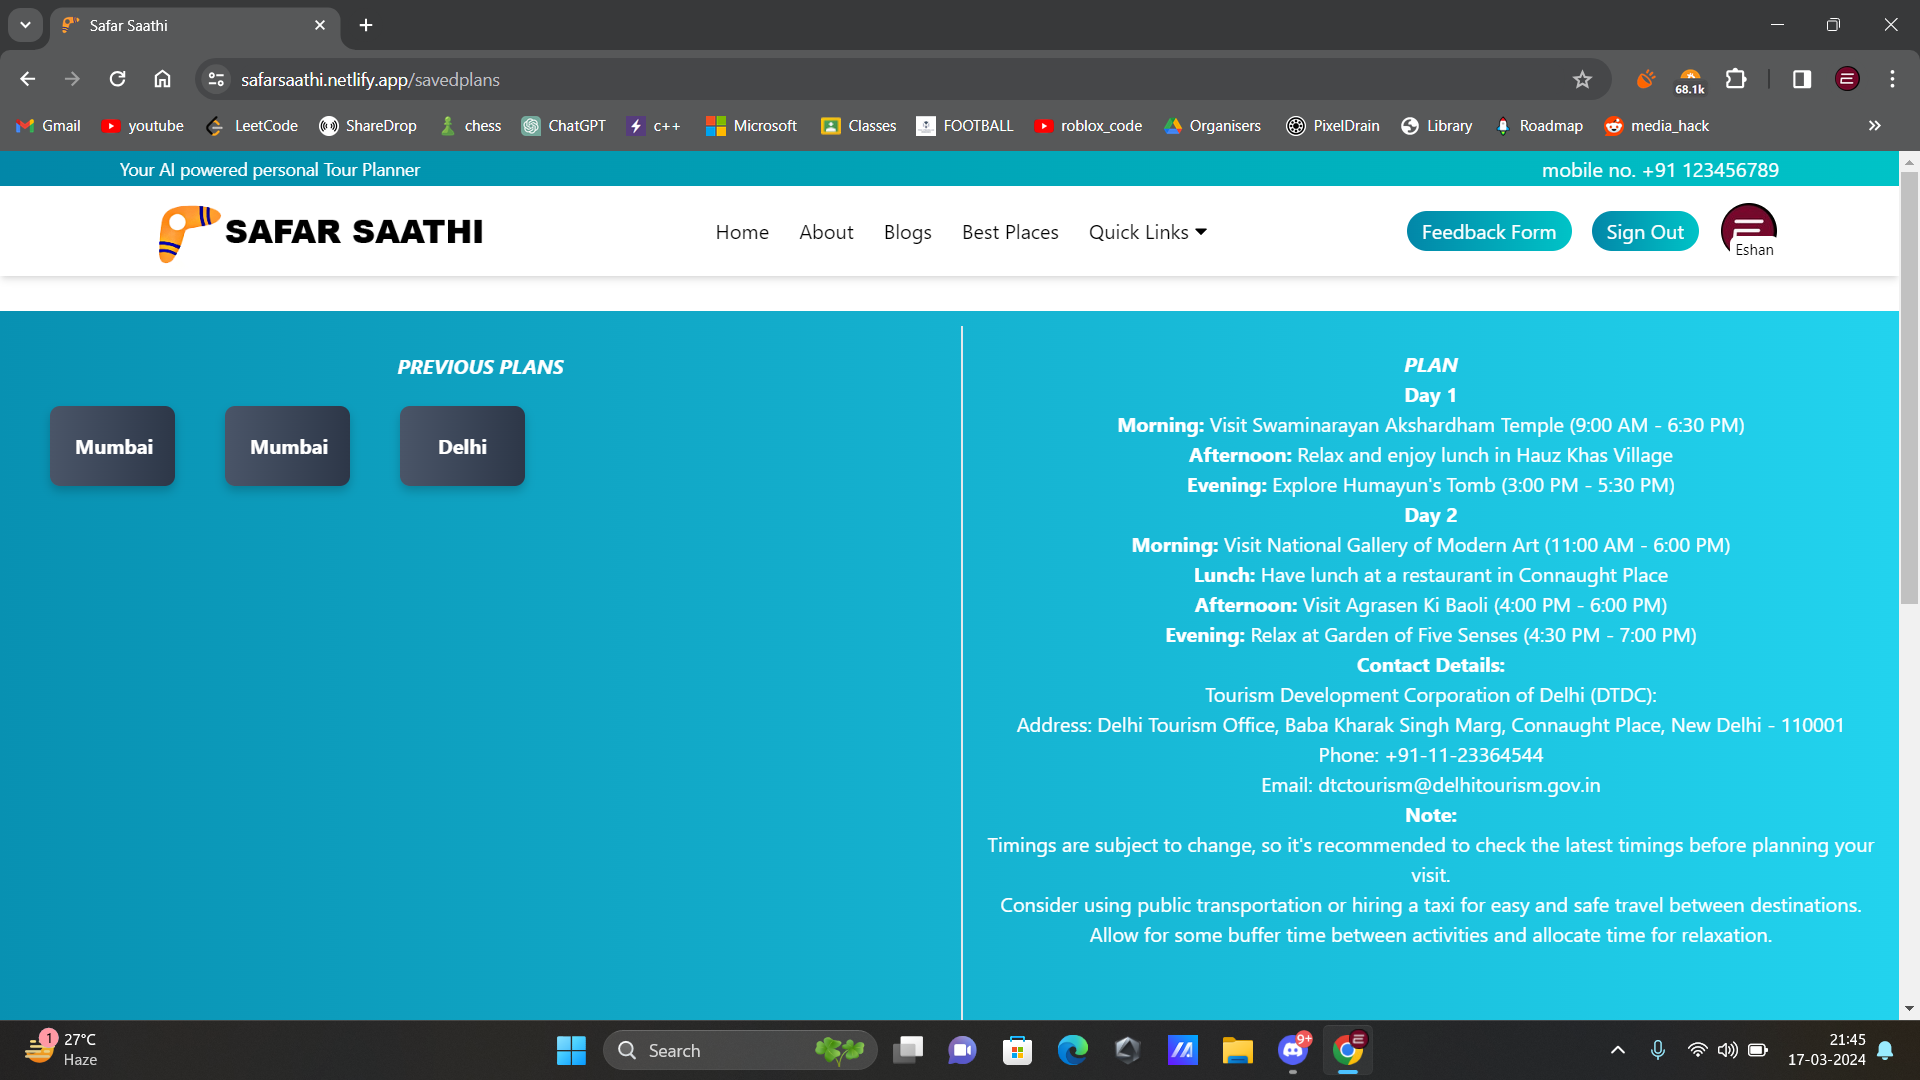
Task: Go to the Blogs nav link
Action: point(907,232)
